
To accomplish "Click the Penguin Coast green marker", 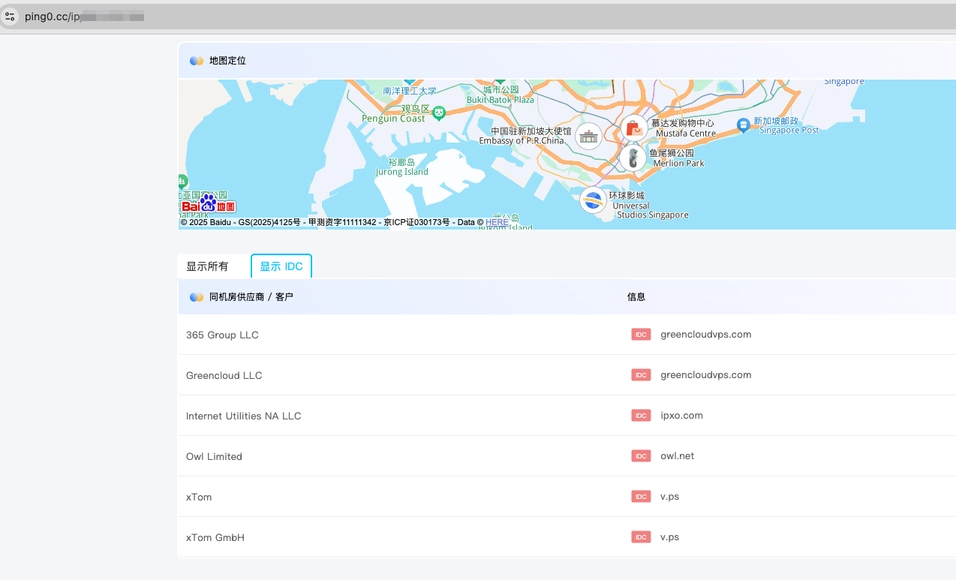I will 438,112.
